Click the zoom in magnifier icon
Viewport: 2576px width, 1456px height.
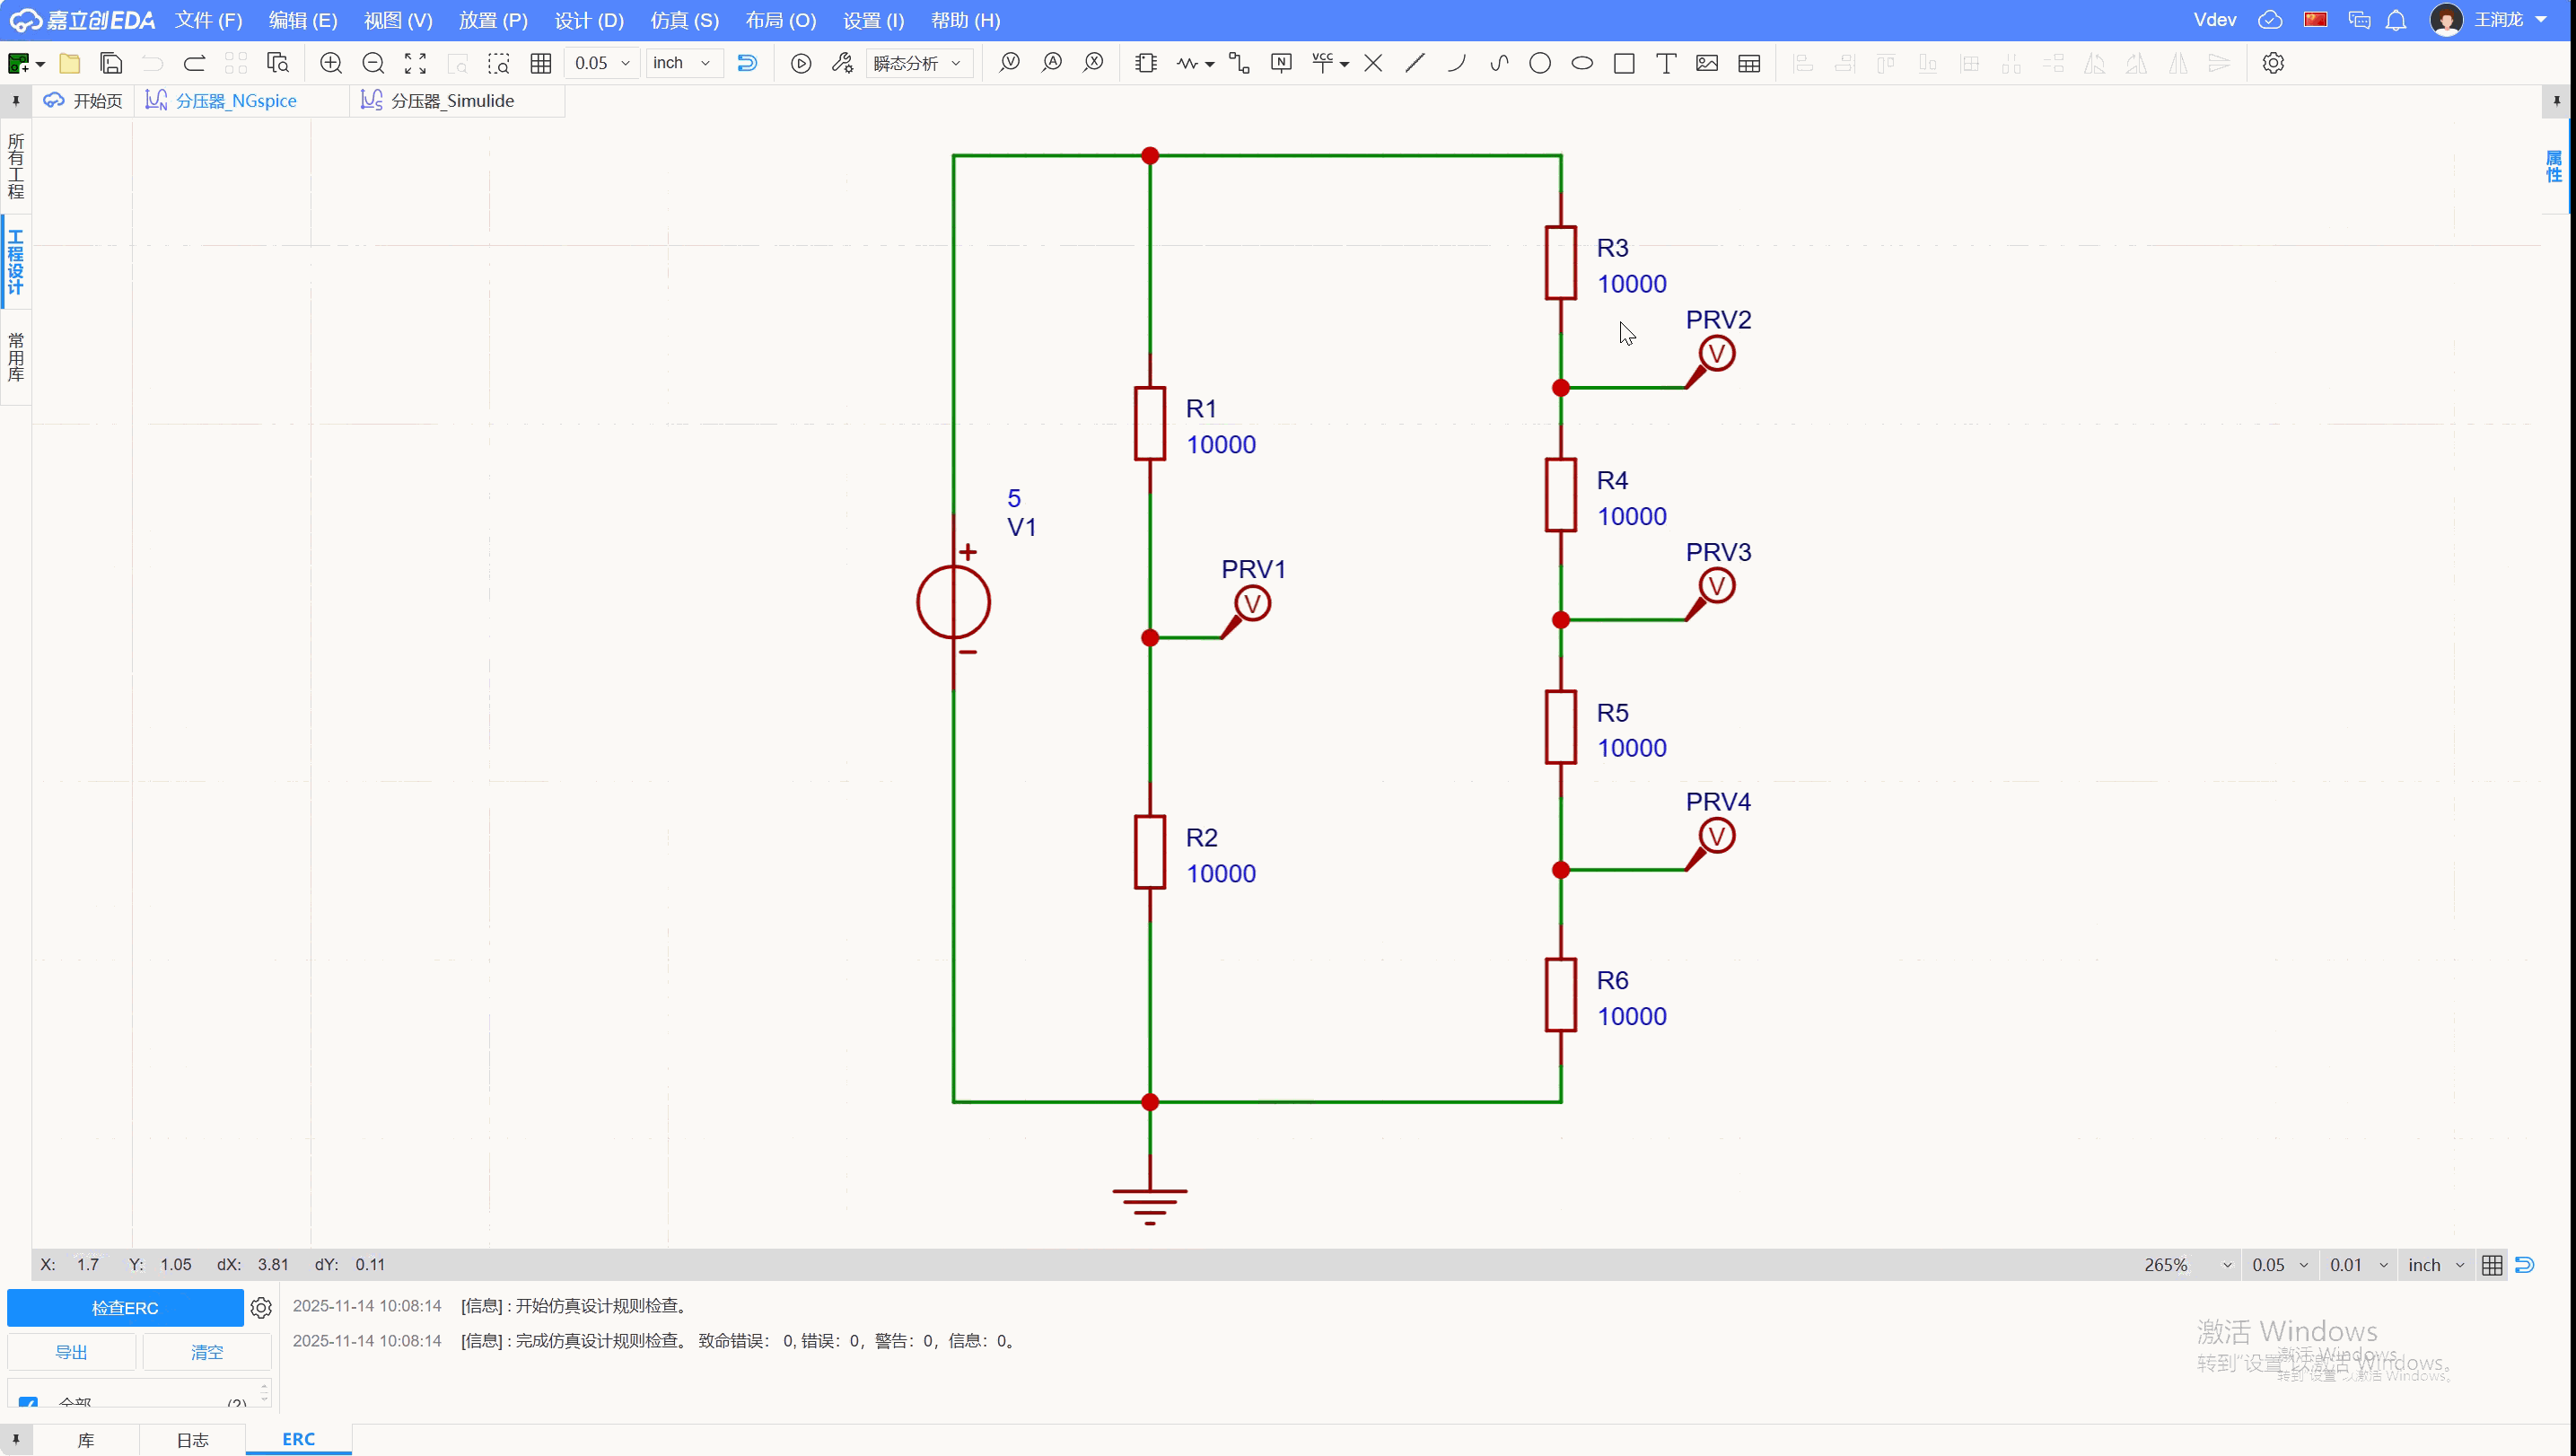pyautogui.click(x=330, y=63)
